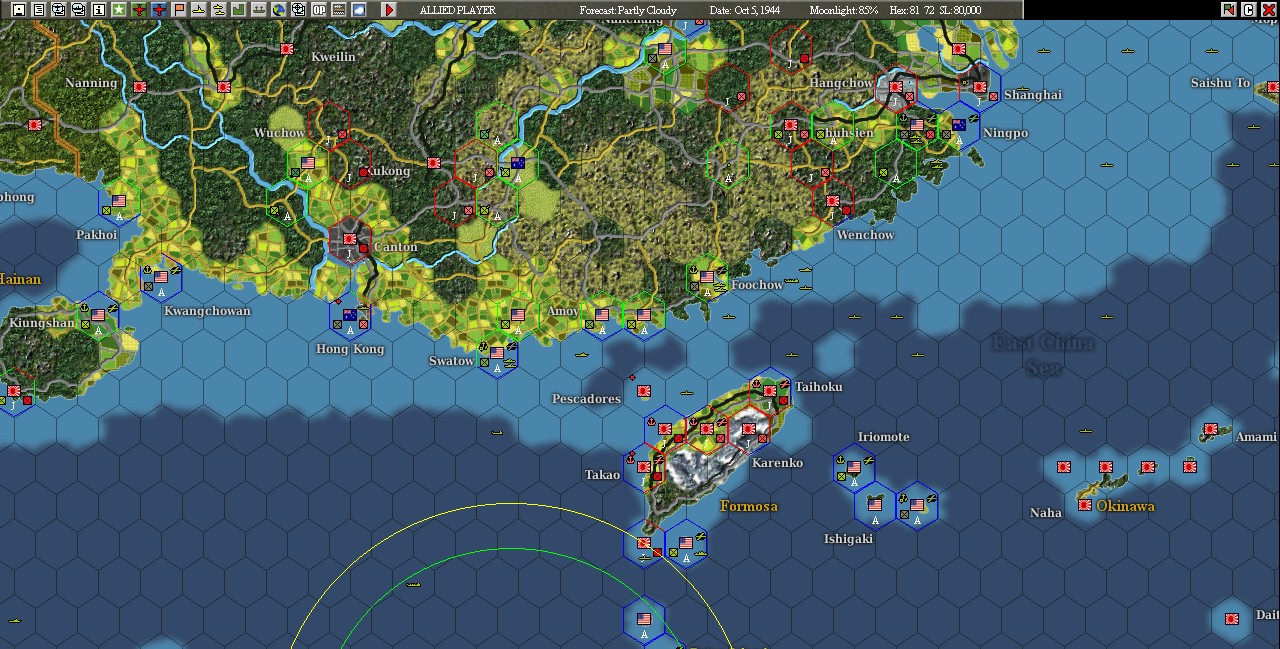The image size is (1280, 649).
Task: Select the US base at Foochow
Action: coord(707,278)
